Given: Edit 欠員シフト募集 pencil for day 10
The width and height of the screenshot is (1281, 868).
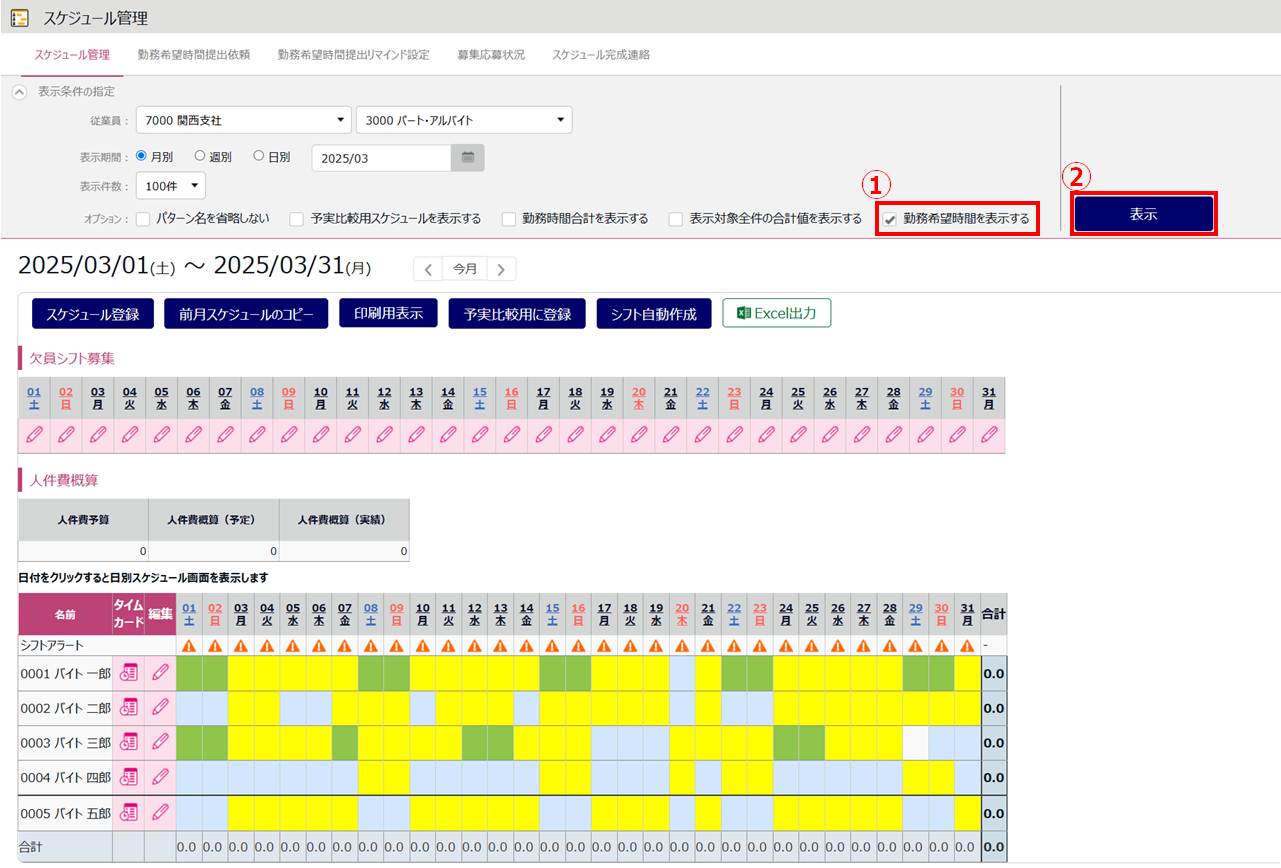Looking at the screenshot, I should coord(321,435).
